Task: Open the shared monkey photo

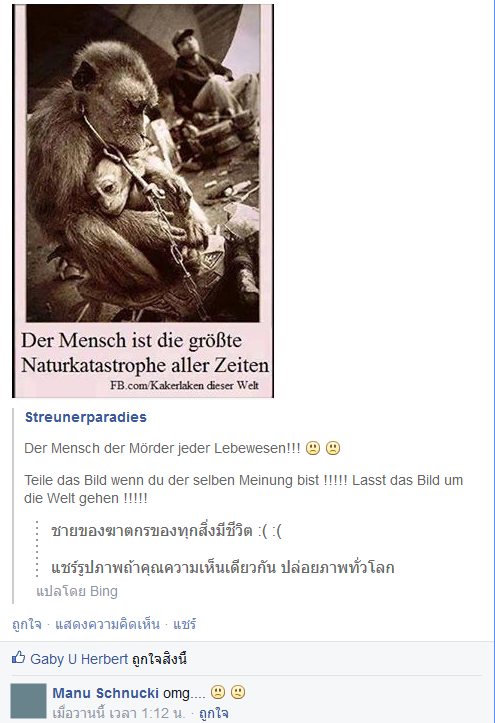Action: coord(143,201)
